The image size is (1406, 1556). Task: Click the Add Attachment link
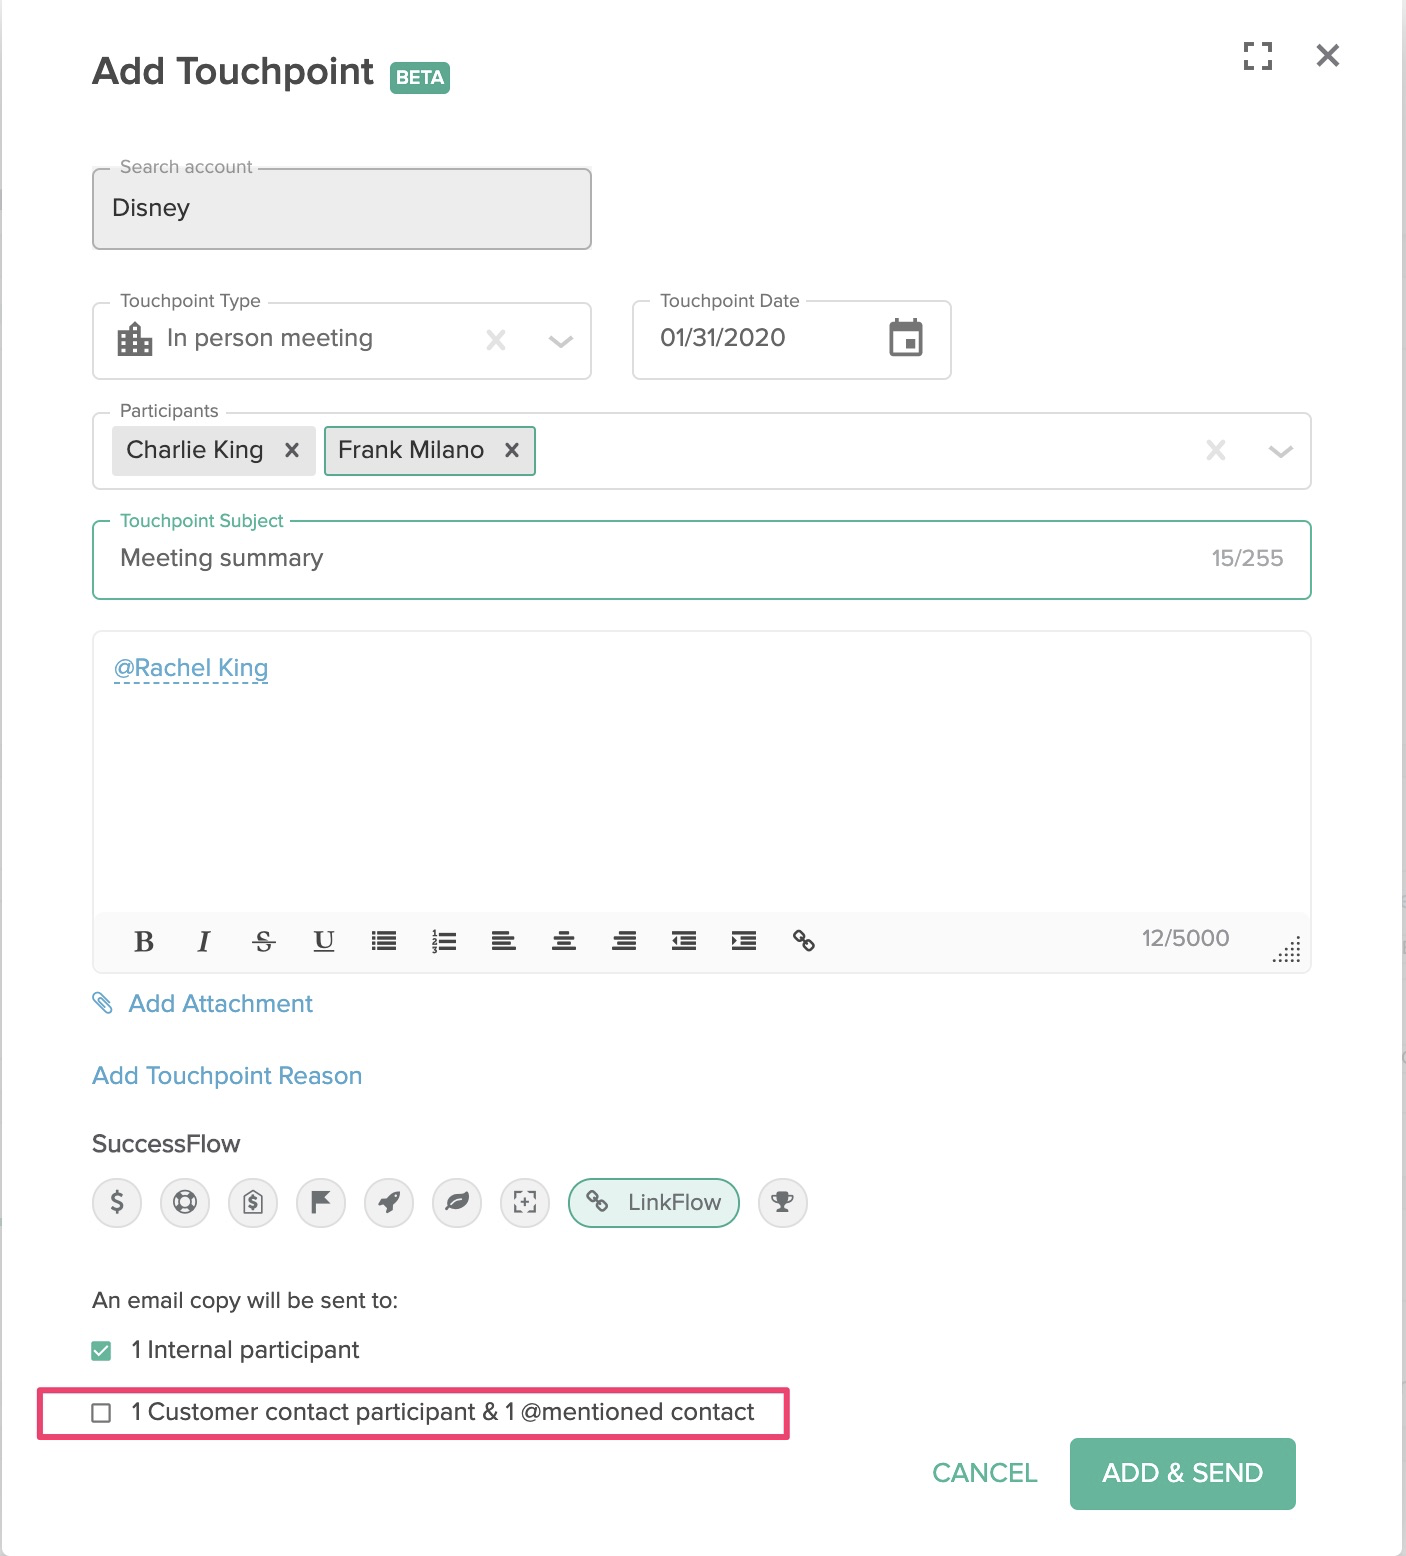(x=221, y=1003)
